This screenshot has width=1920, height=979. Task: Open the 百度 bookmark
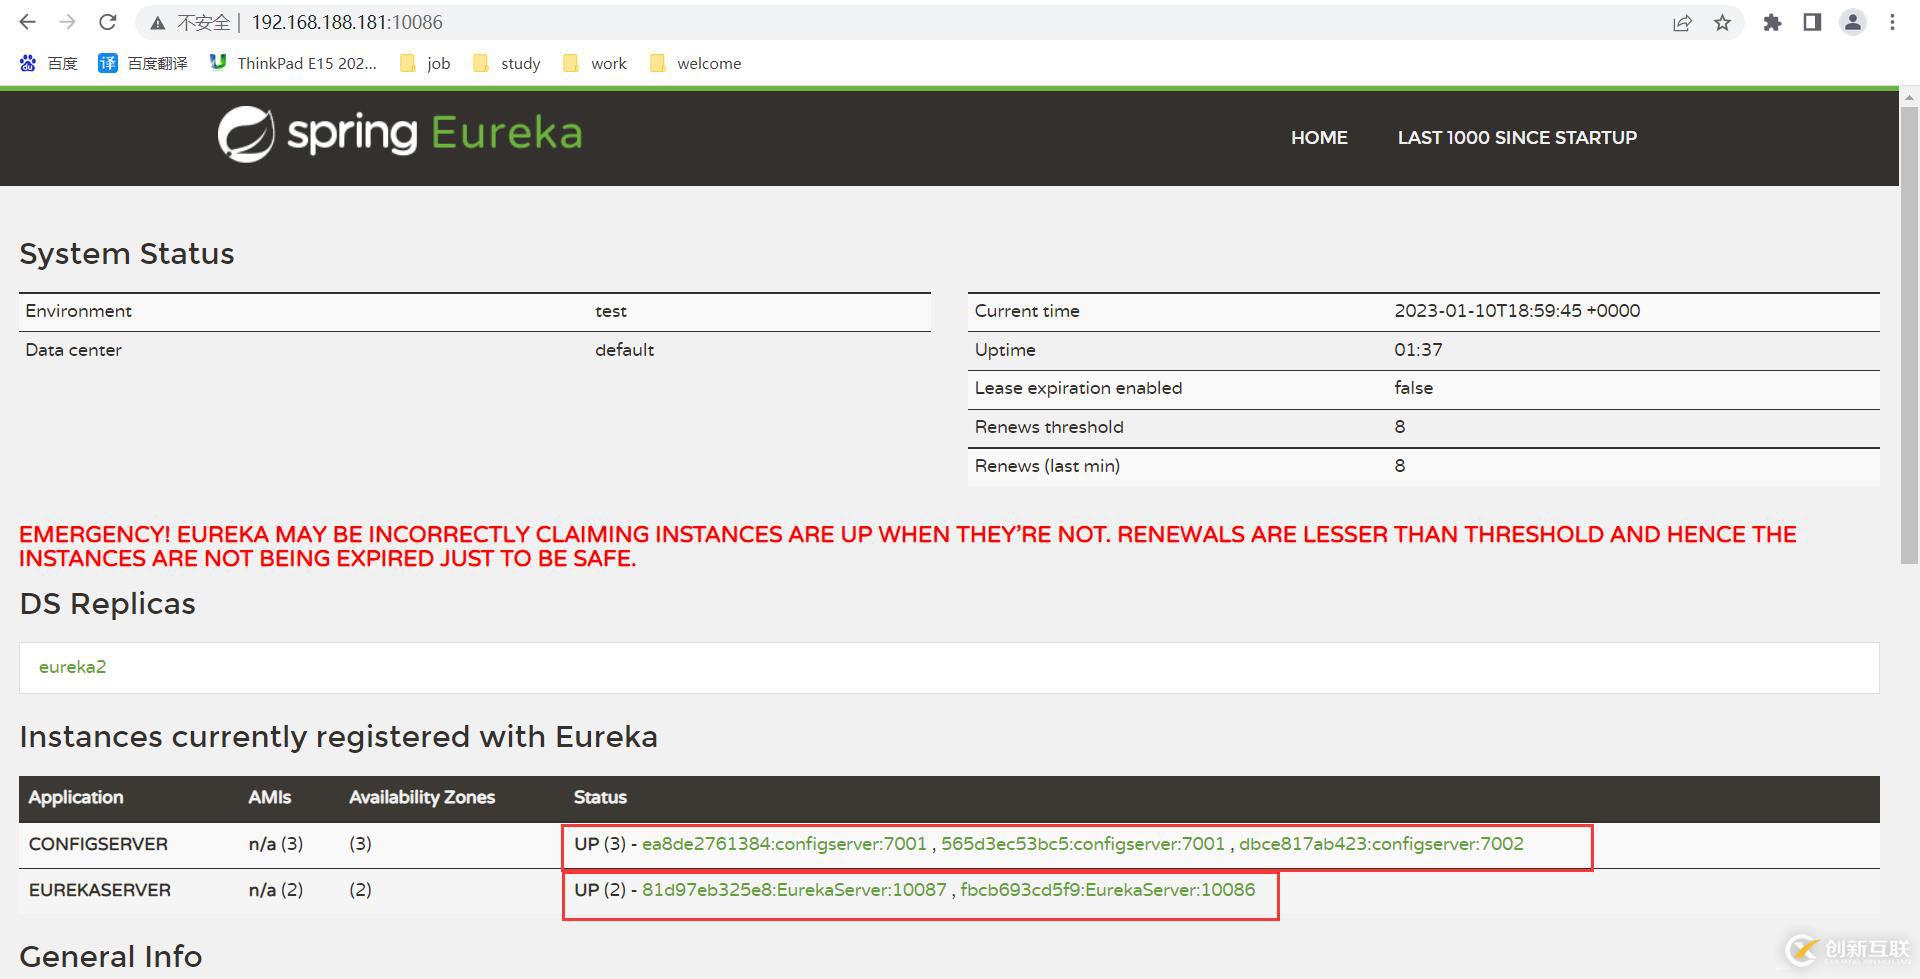(48, 63)
